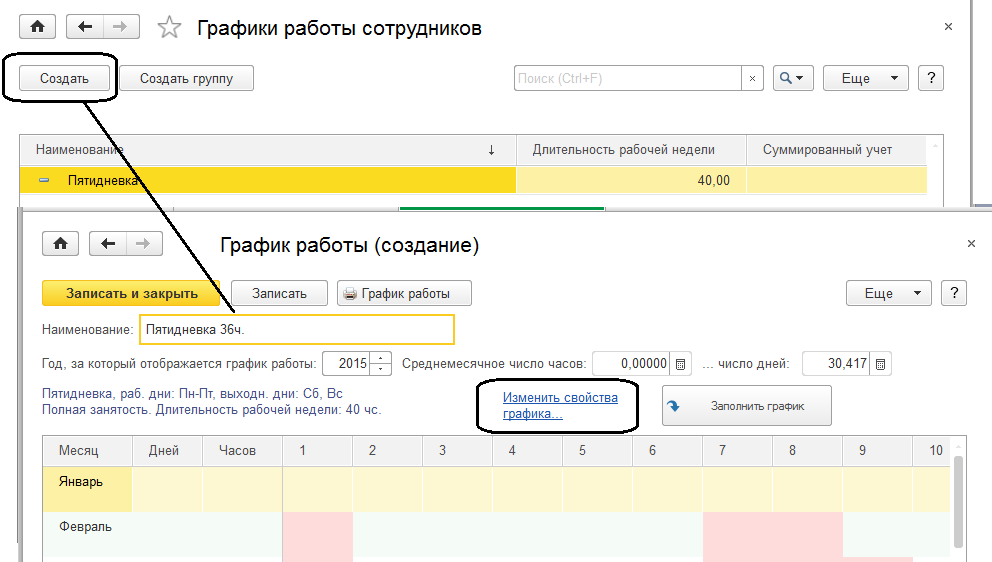
Task: Close the График работы (создание) form
Action: click(x=971, y=244)
